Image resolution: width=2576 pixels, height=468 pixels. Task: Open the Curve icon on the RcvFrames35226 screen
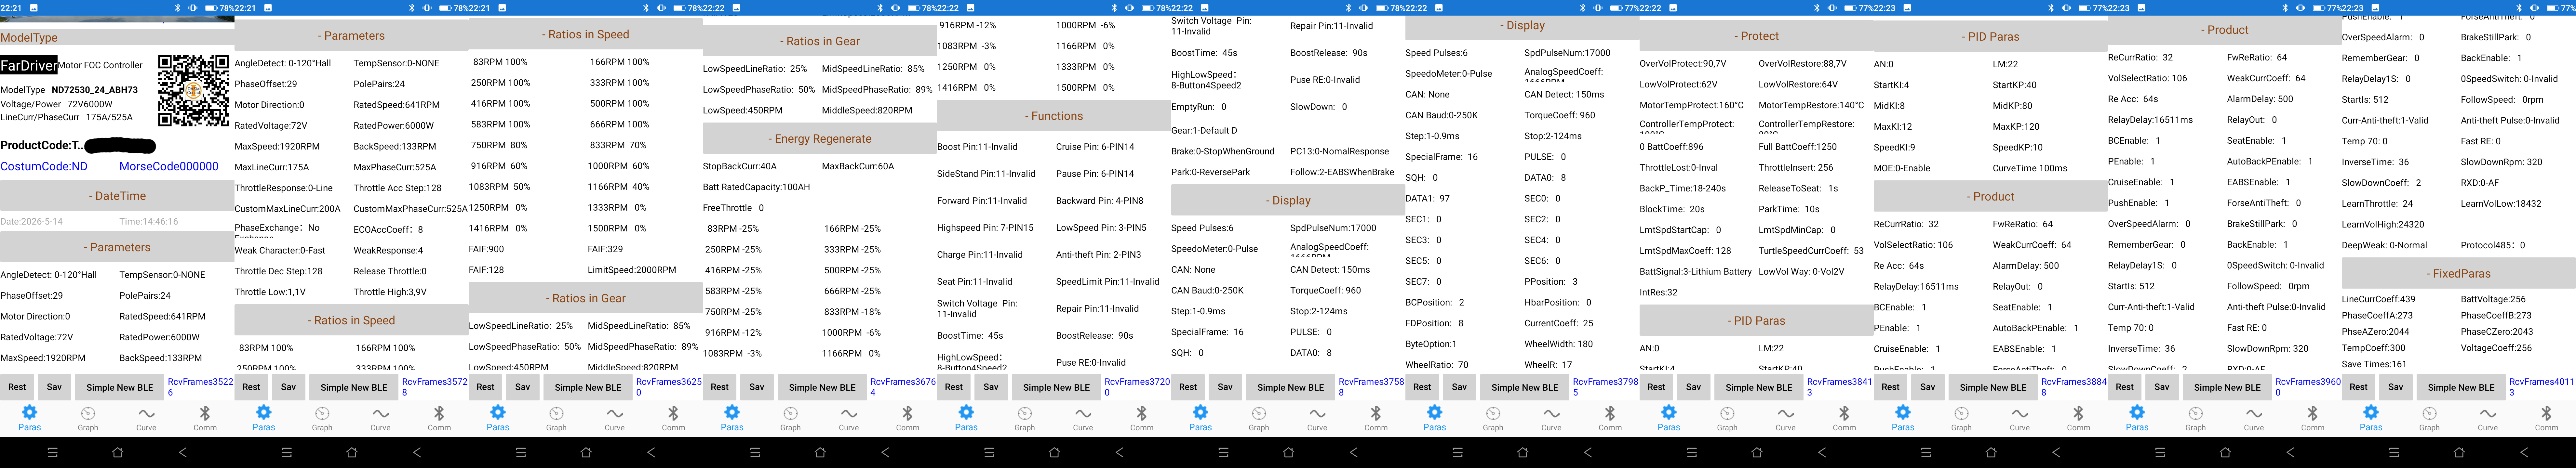pos(147,413)
